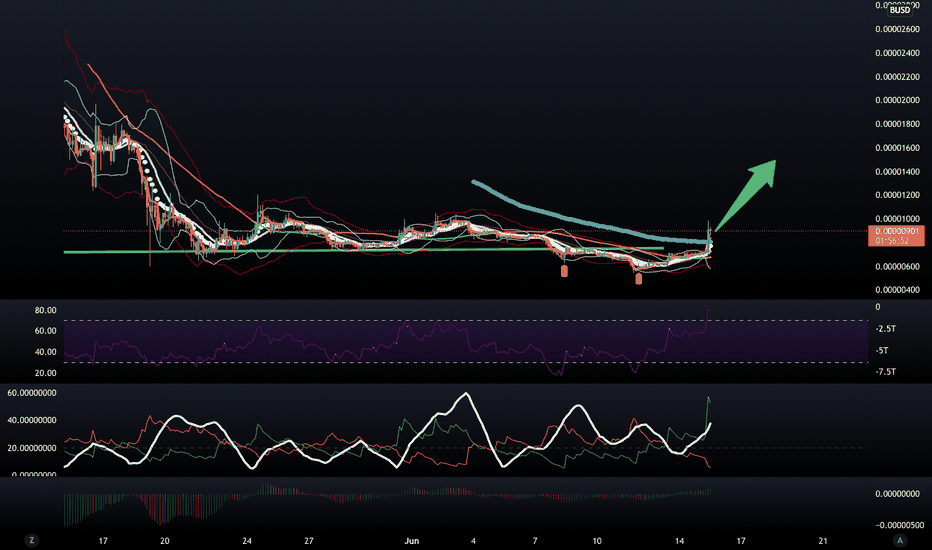Click price axis label 0.00002000
Screen dimensions: 932x550
coord(898,100)
